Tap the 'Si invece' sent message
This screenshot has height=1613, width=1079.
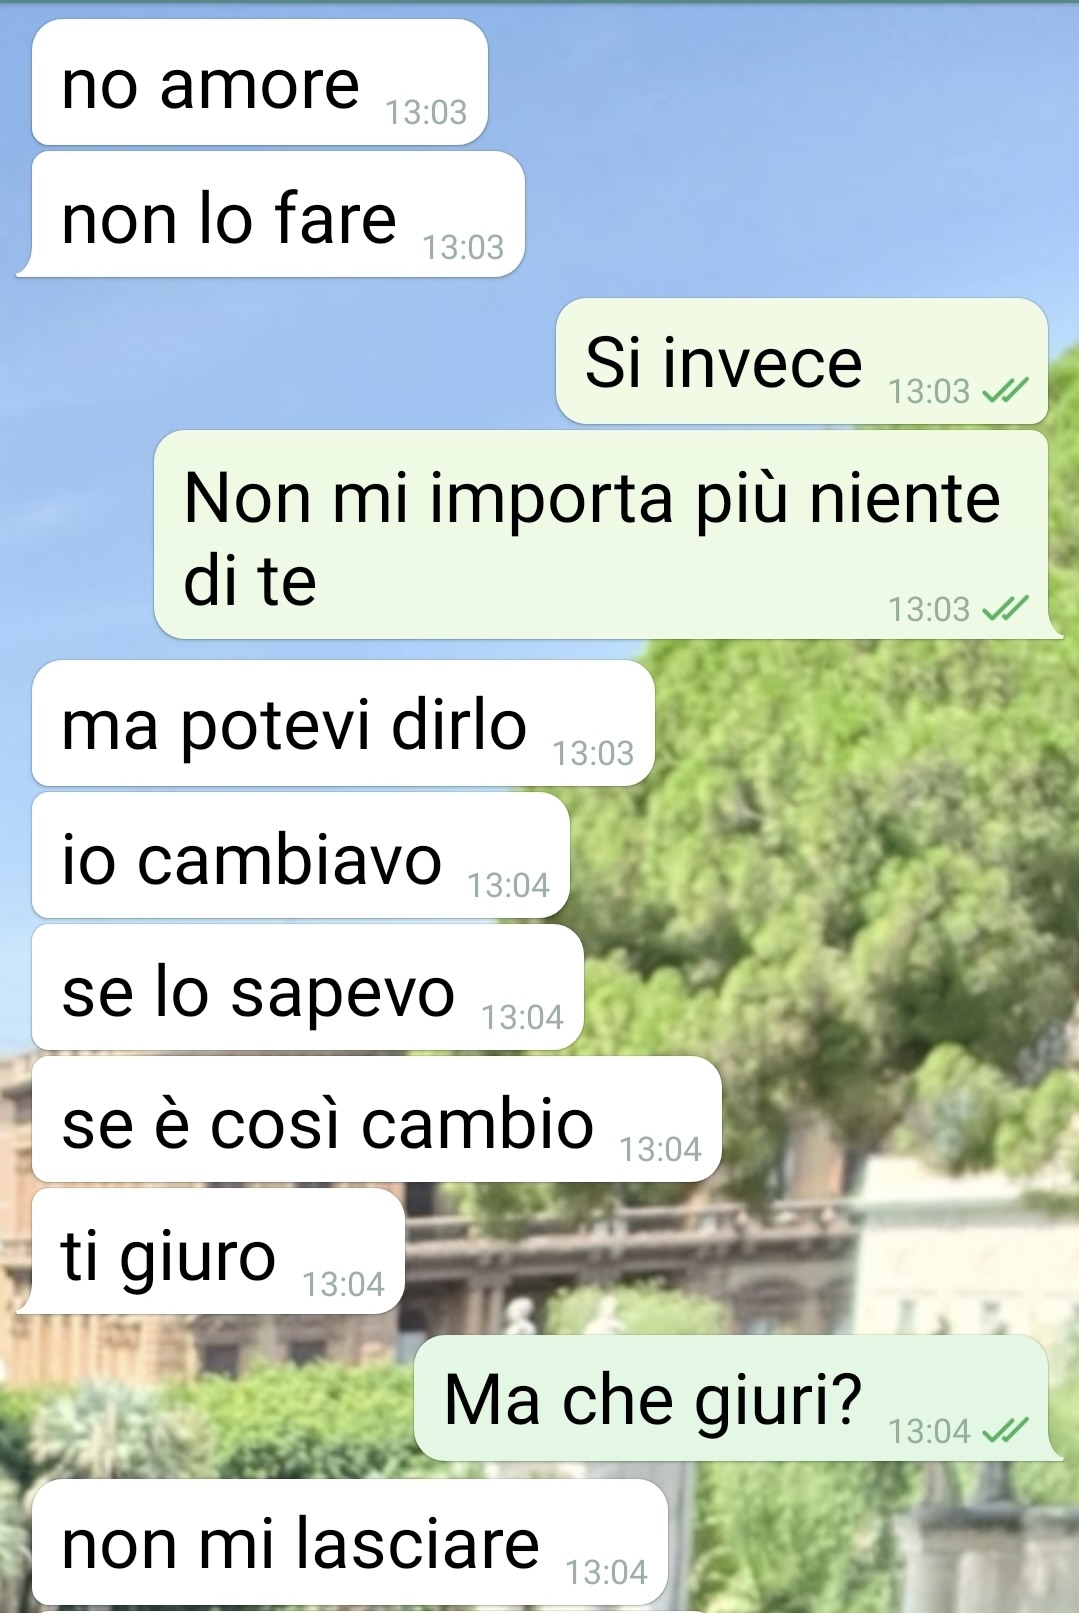click(802, 361)
